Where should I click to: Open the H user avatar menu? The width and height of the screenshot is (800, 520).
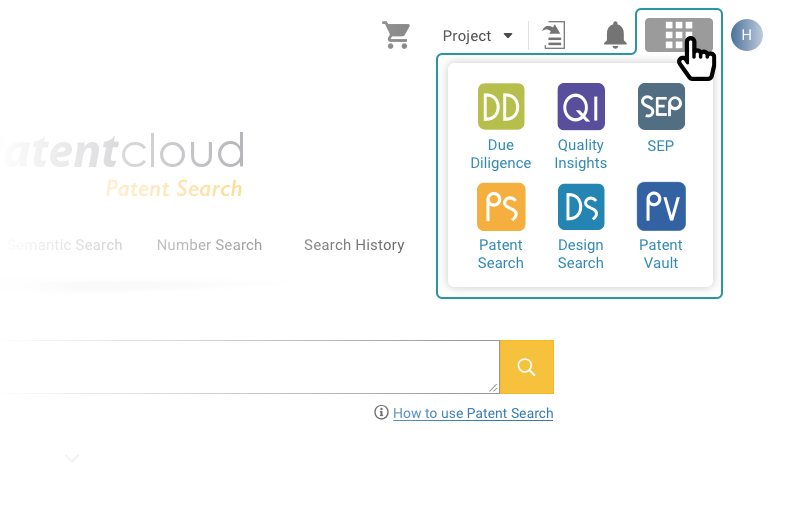point(746,35)
